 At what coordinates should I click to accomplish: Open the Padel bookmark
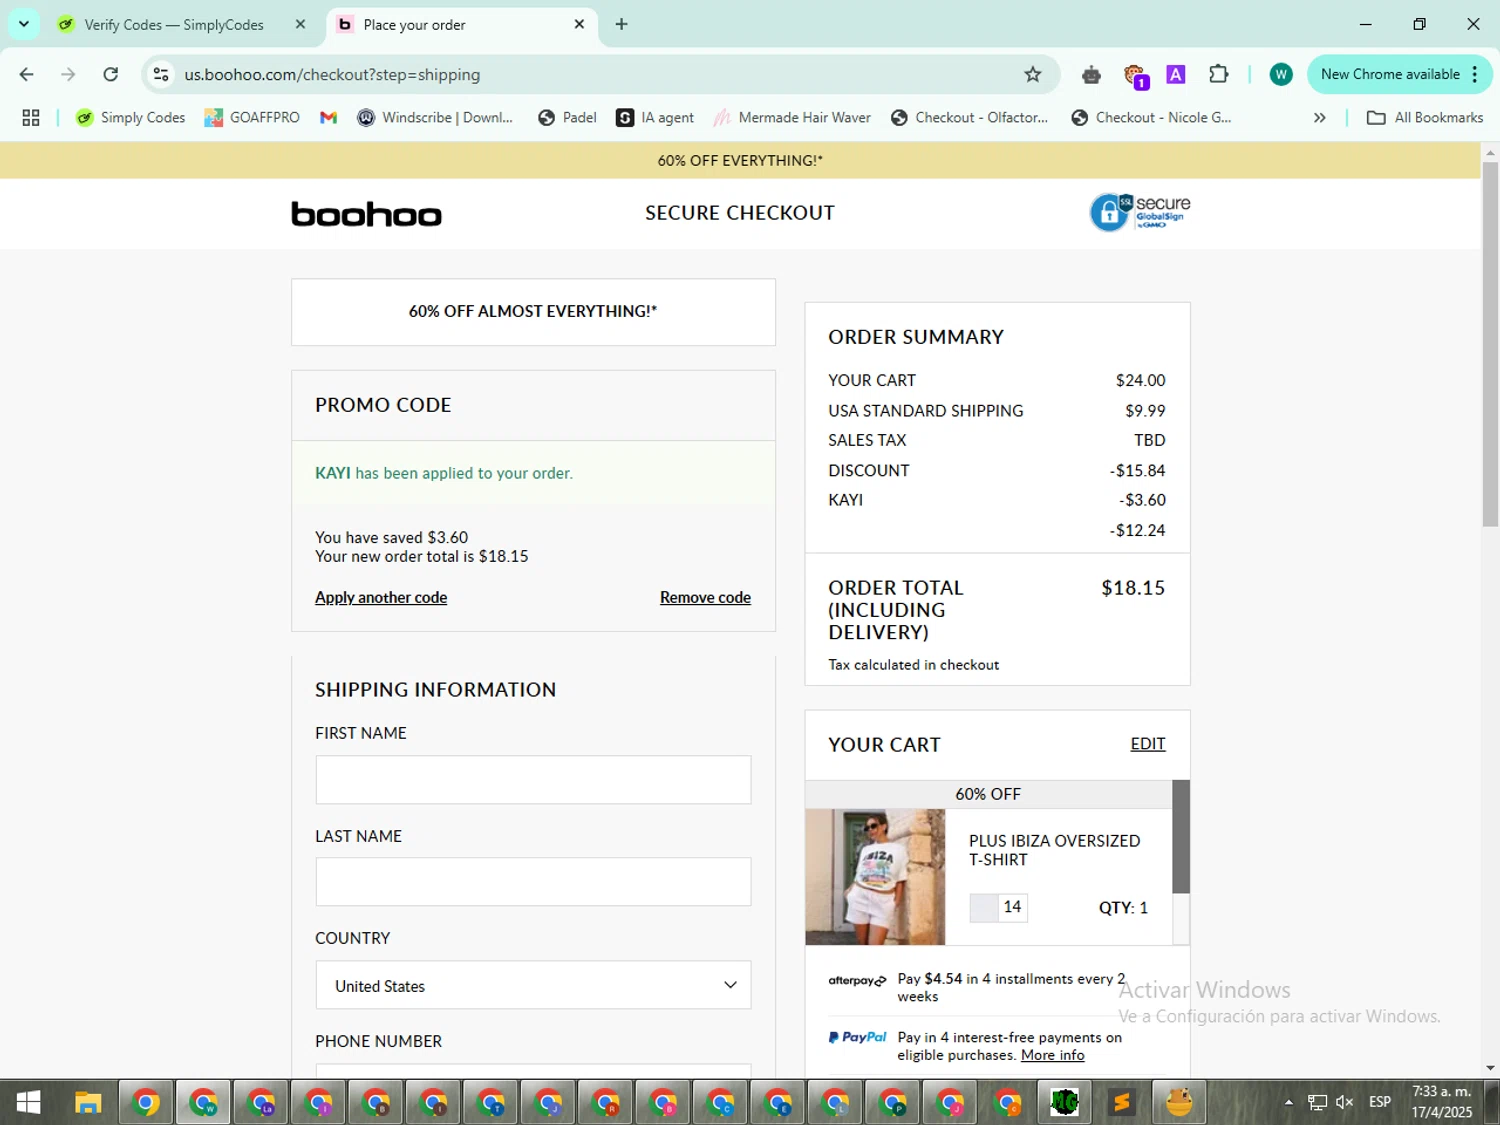pos(567,118)
